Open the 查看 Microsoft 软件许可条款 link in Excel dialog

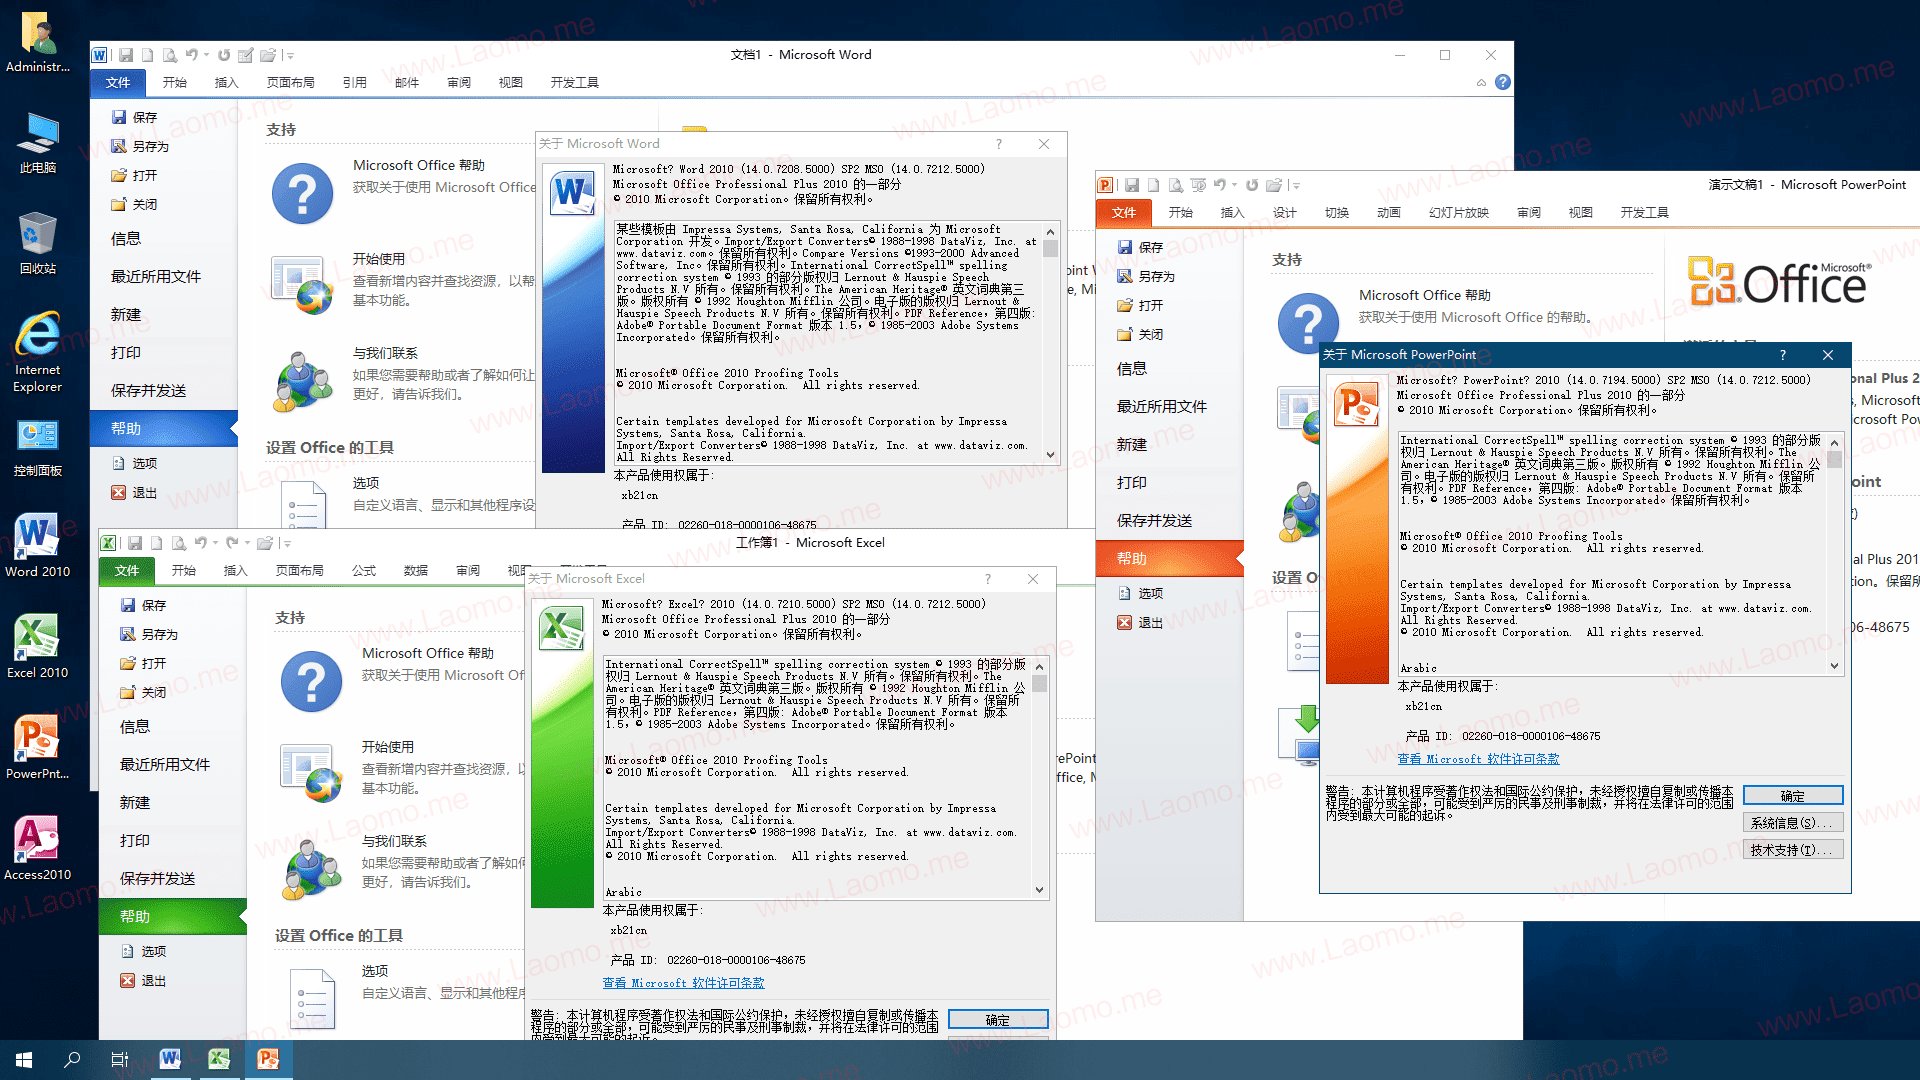click(683, 983)
